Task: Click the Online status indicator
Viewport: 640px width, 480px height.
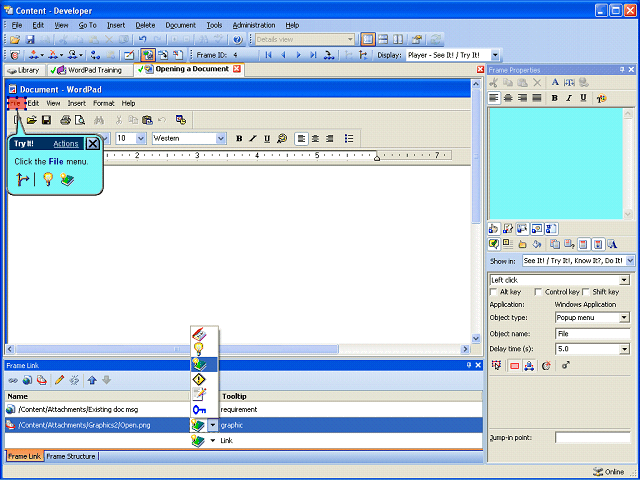Action: pos(608,472)
